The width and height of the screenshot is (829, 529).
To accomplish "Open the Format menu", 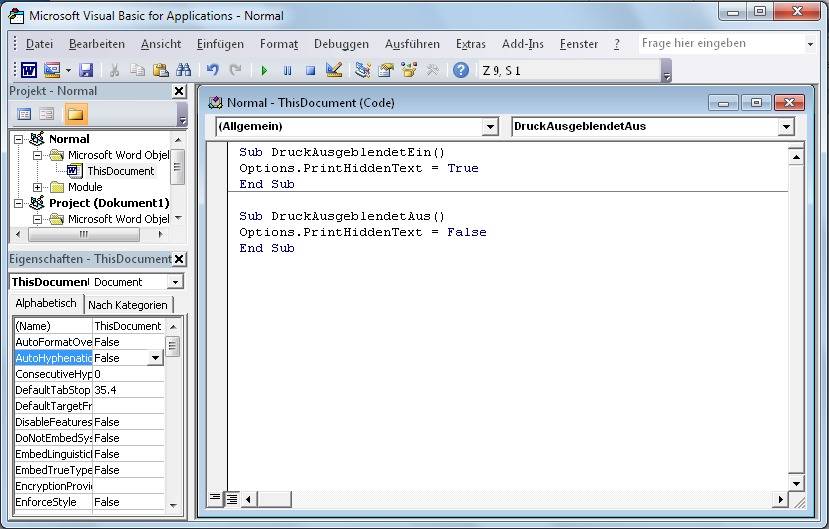I will [279, 44].
